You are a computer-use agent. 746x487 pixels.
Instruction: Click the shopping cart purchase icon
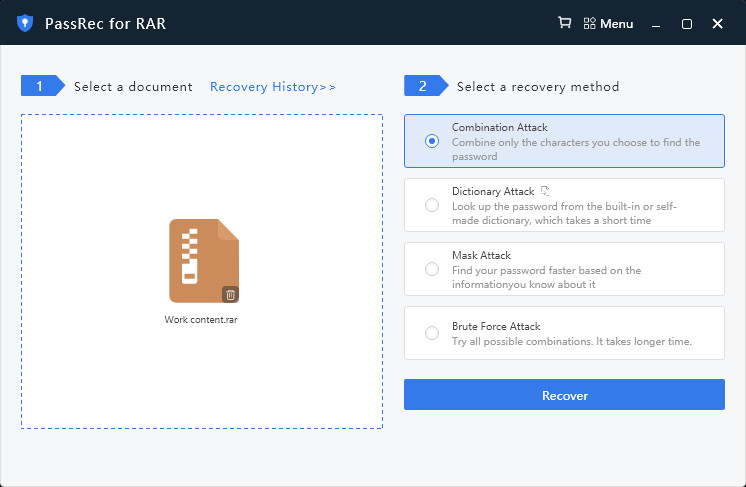[564, 22]
